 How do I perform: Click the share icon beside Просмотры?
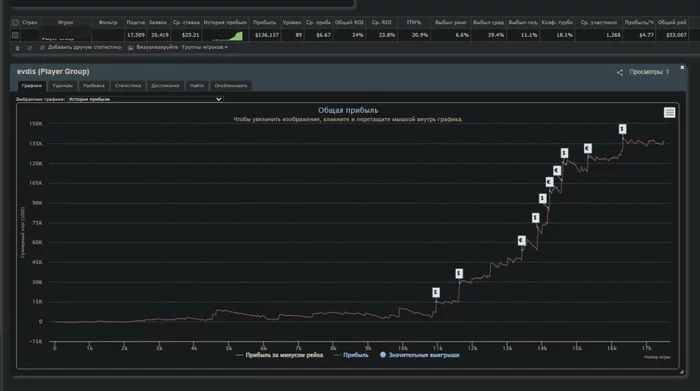click(x=620, y=72)
